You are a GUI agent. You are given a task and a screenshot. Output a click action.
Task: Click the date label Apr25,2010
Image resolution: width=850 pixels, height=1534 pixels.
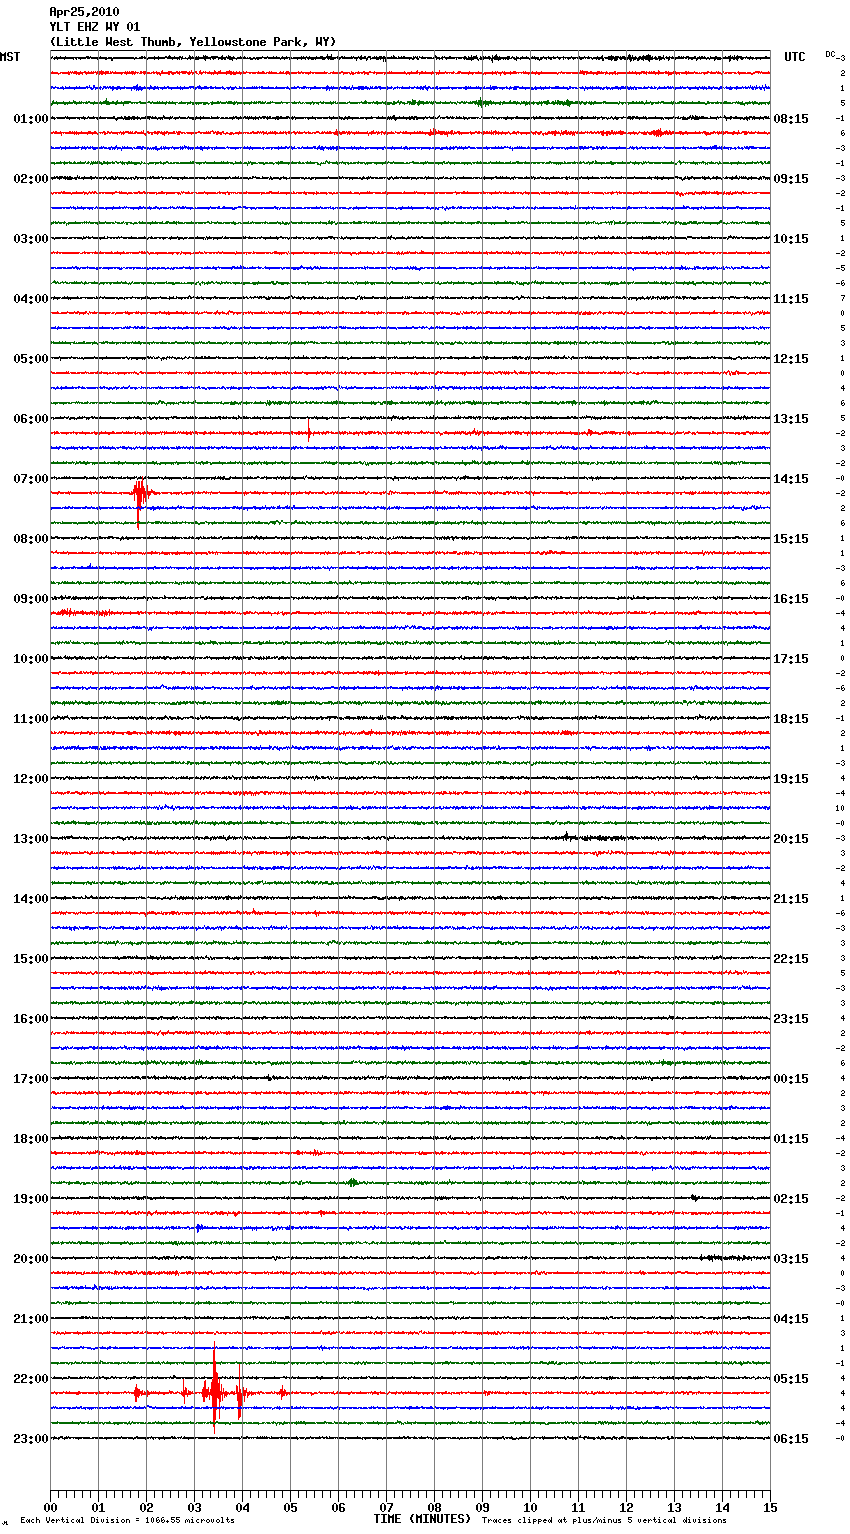(x=84, y=12)
